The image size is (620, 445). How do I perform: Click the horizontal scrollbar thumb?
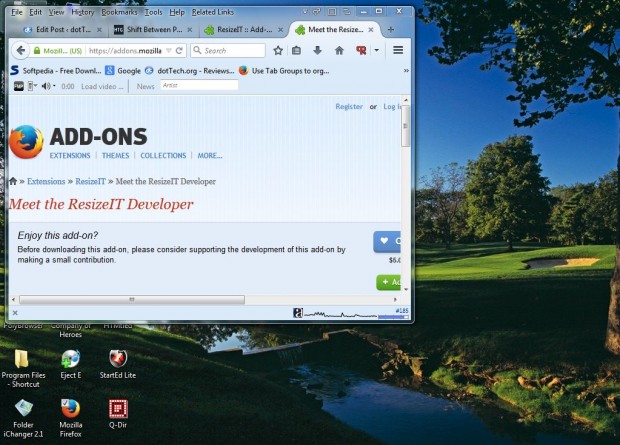[132, 299]
